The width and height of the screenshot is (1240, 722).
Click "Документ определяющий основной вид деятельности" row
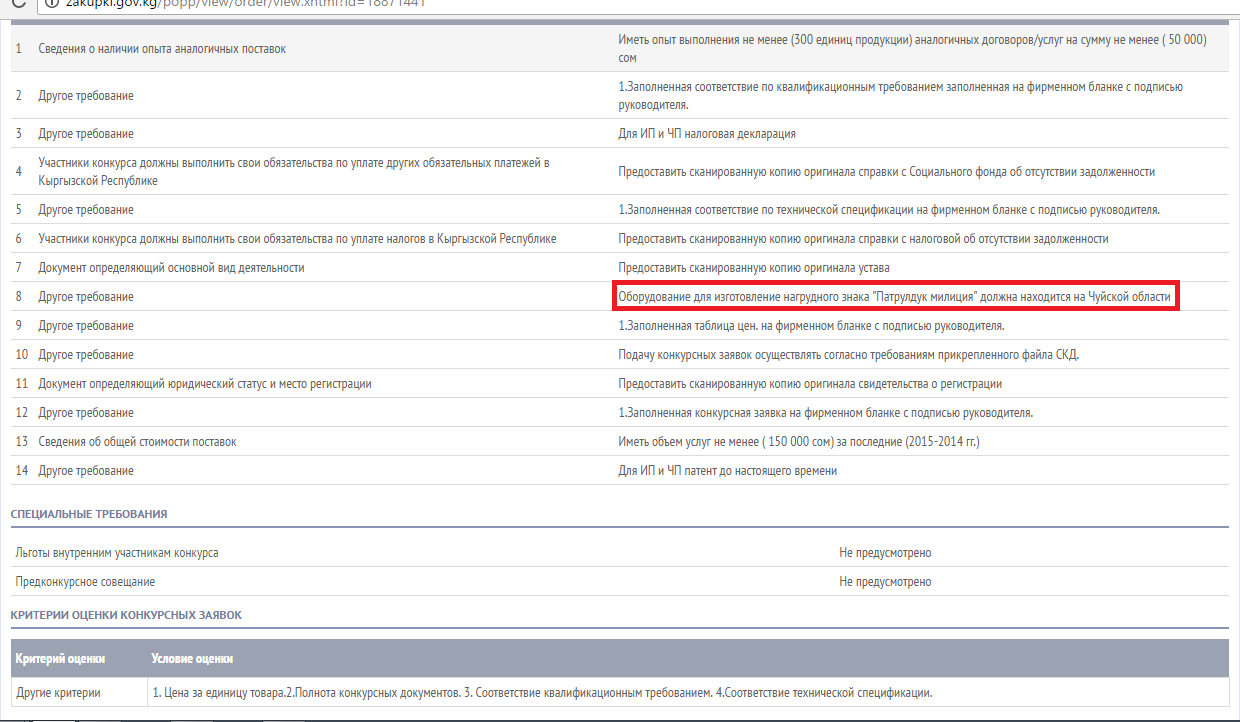(x=171, y=268)
